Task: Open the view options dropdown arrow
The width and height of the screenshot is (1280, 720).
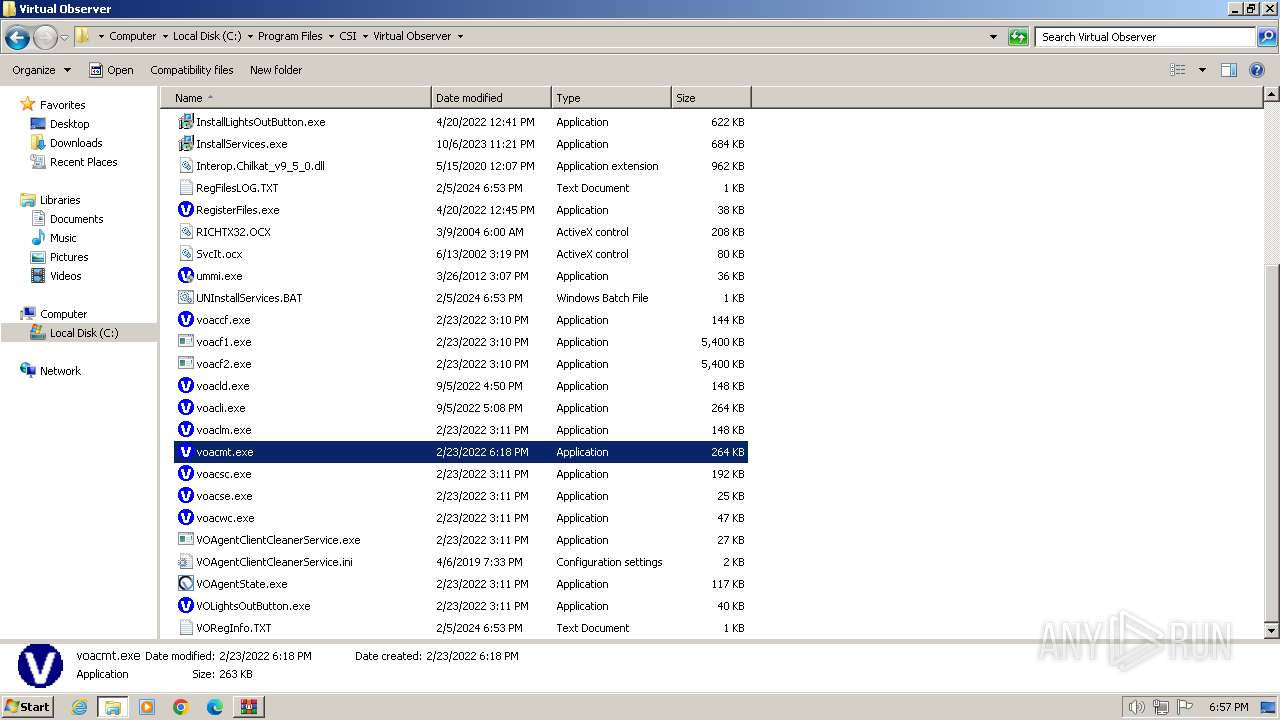Action: [1202, 70]
